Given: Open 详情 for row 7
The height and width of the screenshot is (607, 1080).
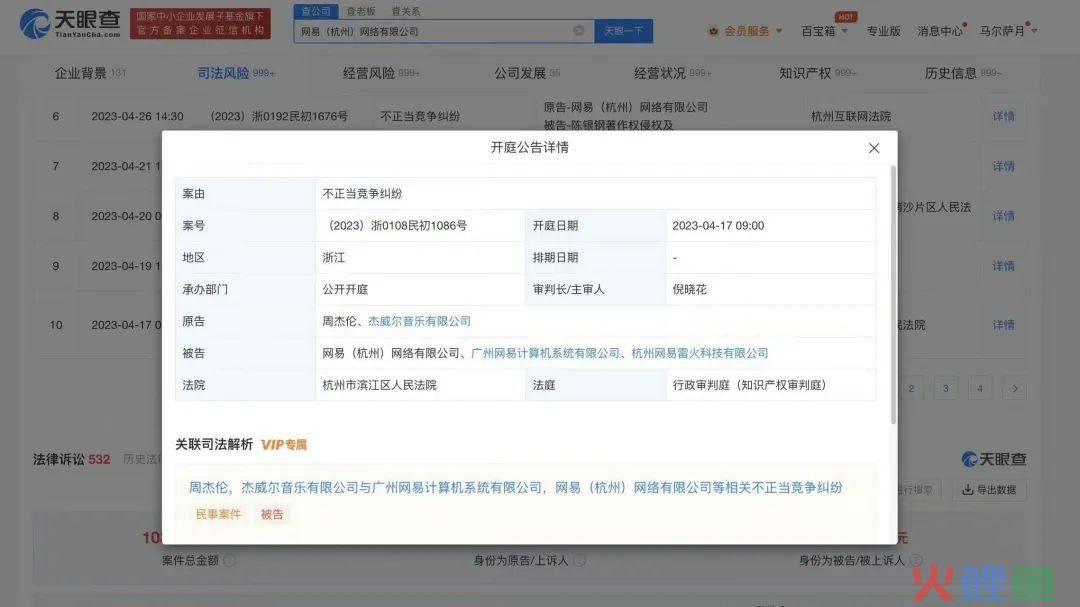Looking at the screenshot, I should click(1004, 166).
